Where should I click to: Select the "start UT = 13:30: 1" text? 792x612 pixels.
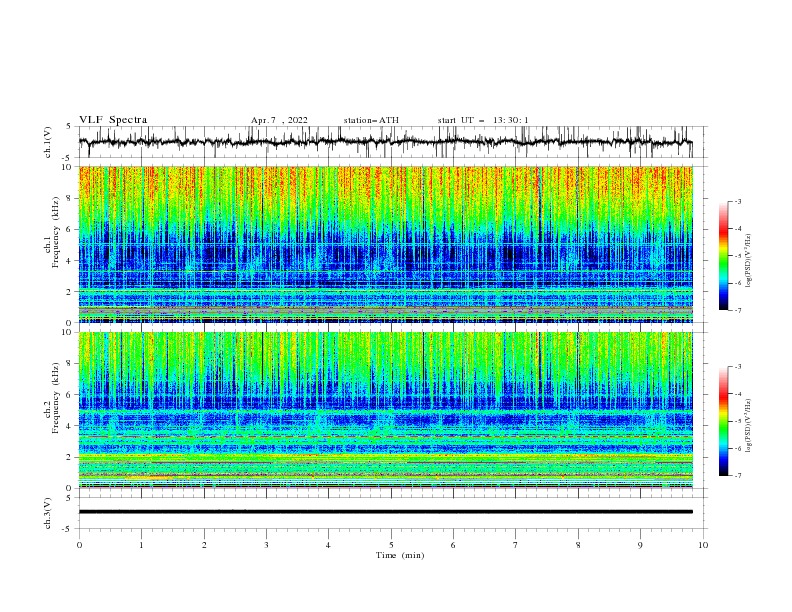483,120
